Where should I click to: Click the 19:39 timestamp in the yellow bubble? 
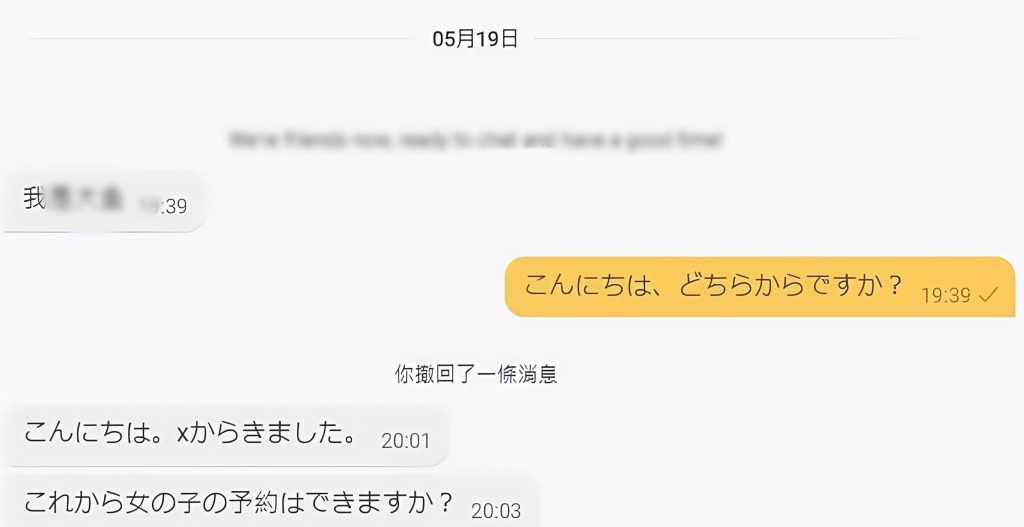coord(946,295)
